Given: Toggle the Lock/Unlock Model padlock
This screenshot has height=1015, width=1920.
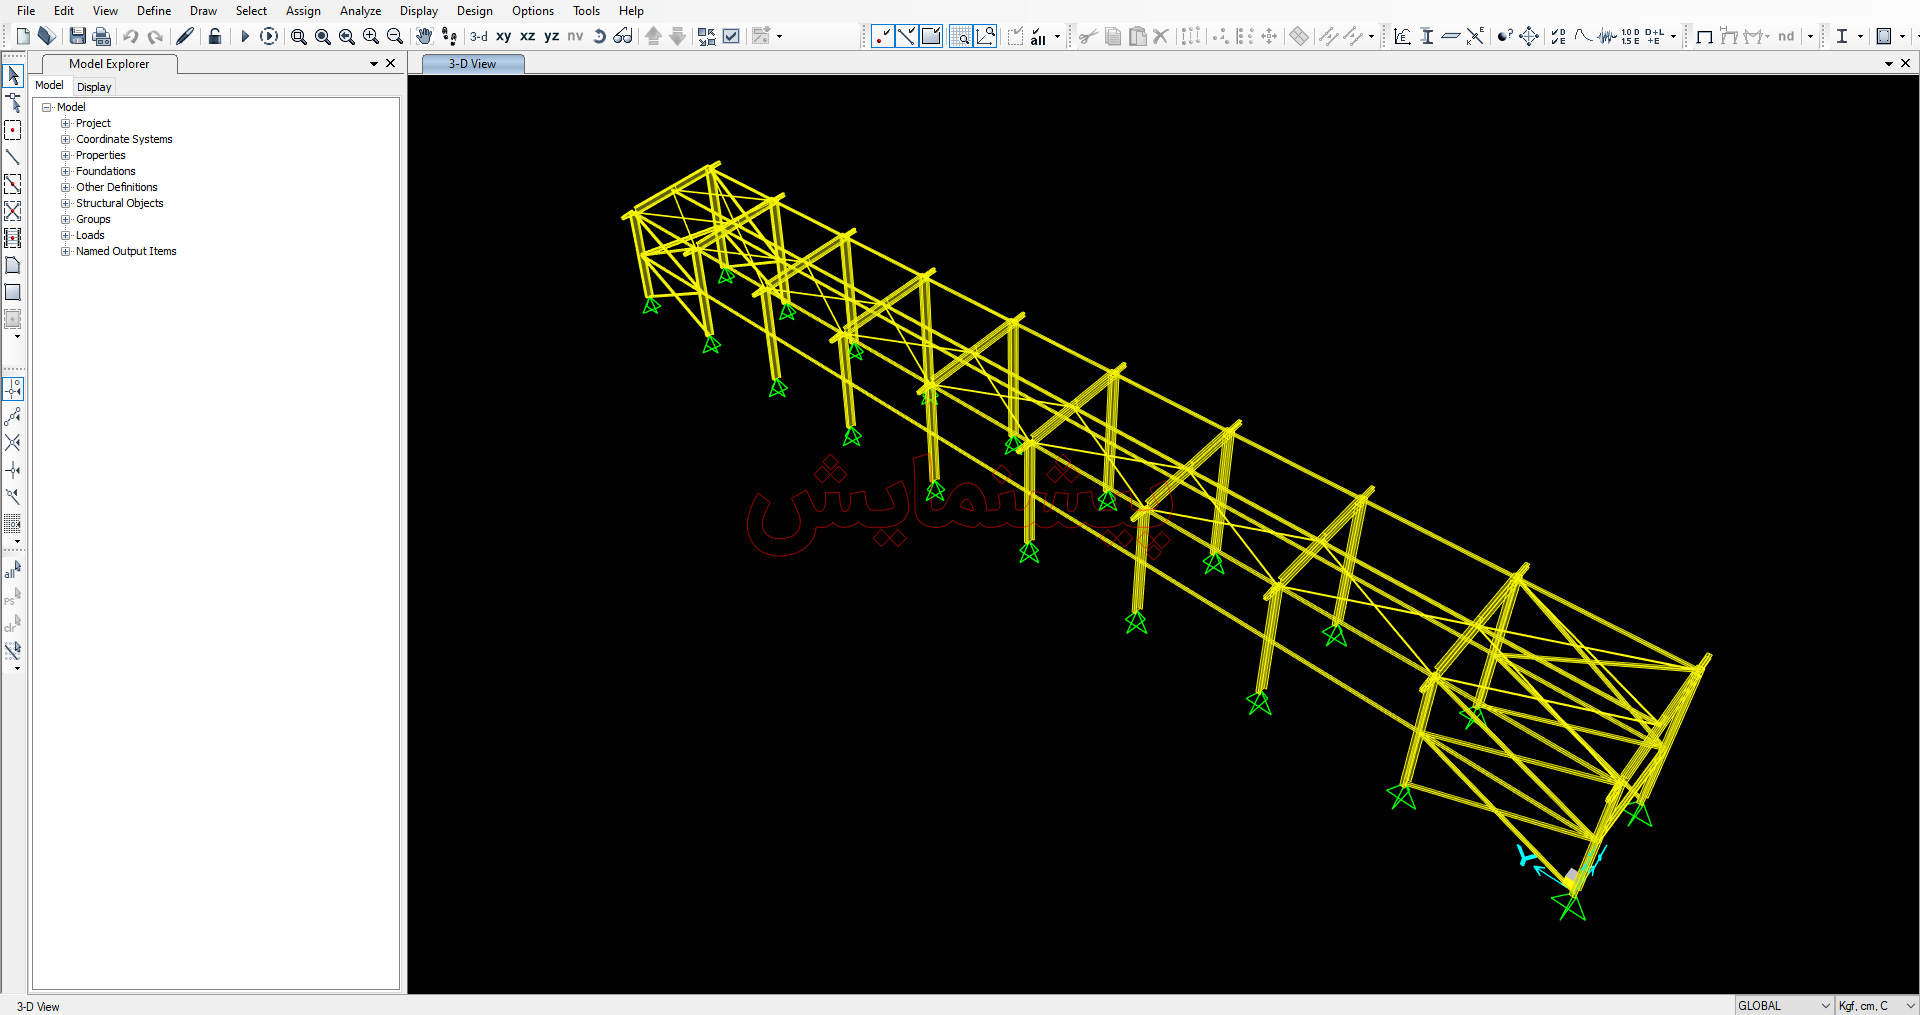Looking at the screenshot, I should click(214, 36).
